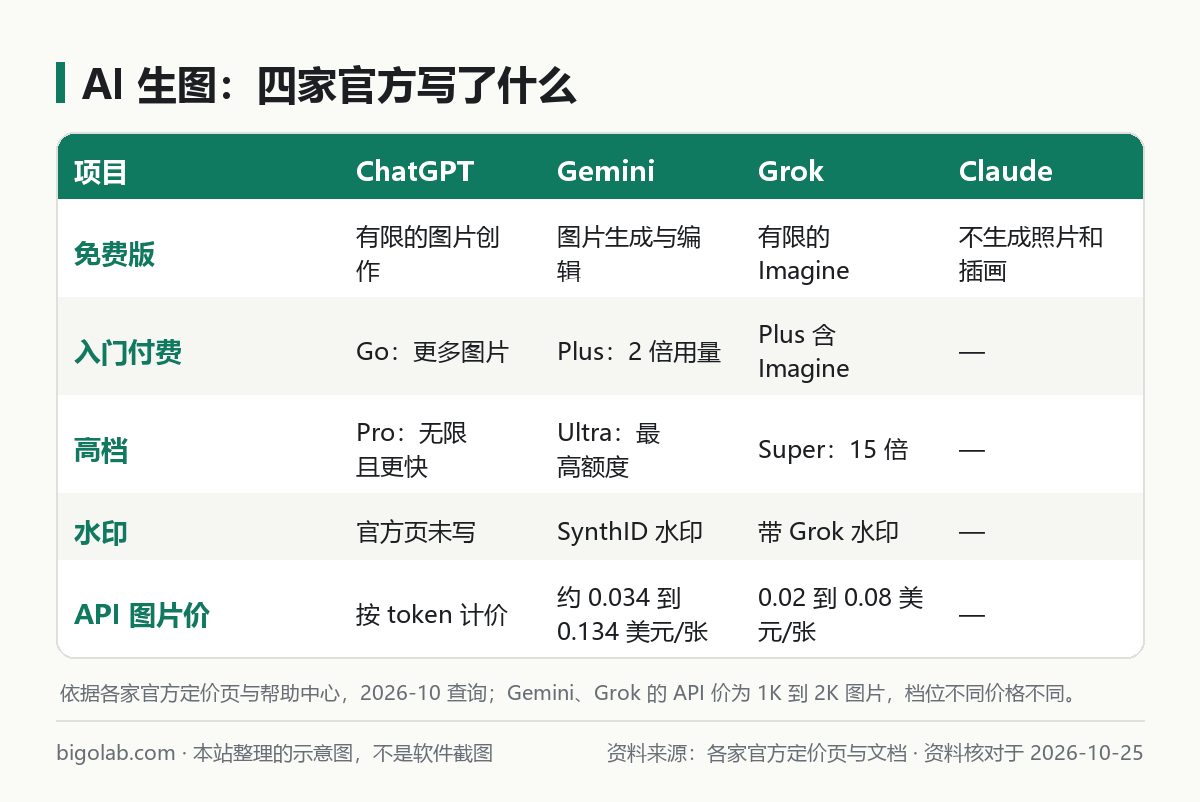This screenshot has width=1200, height=802.
Task: Open the bigolab.com footer link
Action: coord(116,753)
